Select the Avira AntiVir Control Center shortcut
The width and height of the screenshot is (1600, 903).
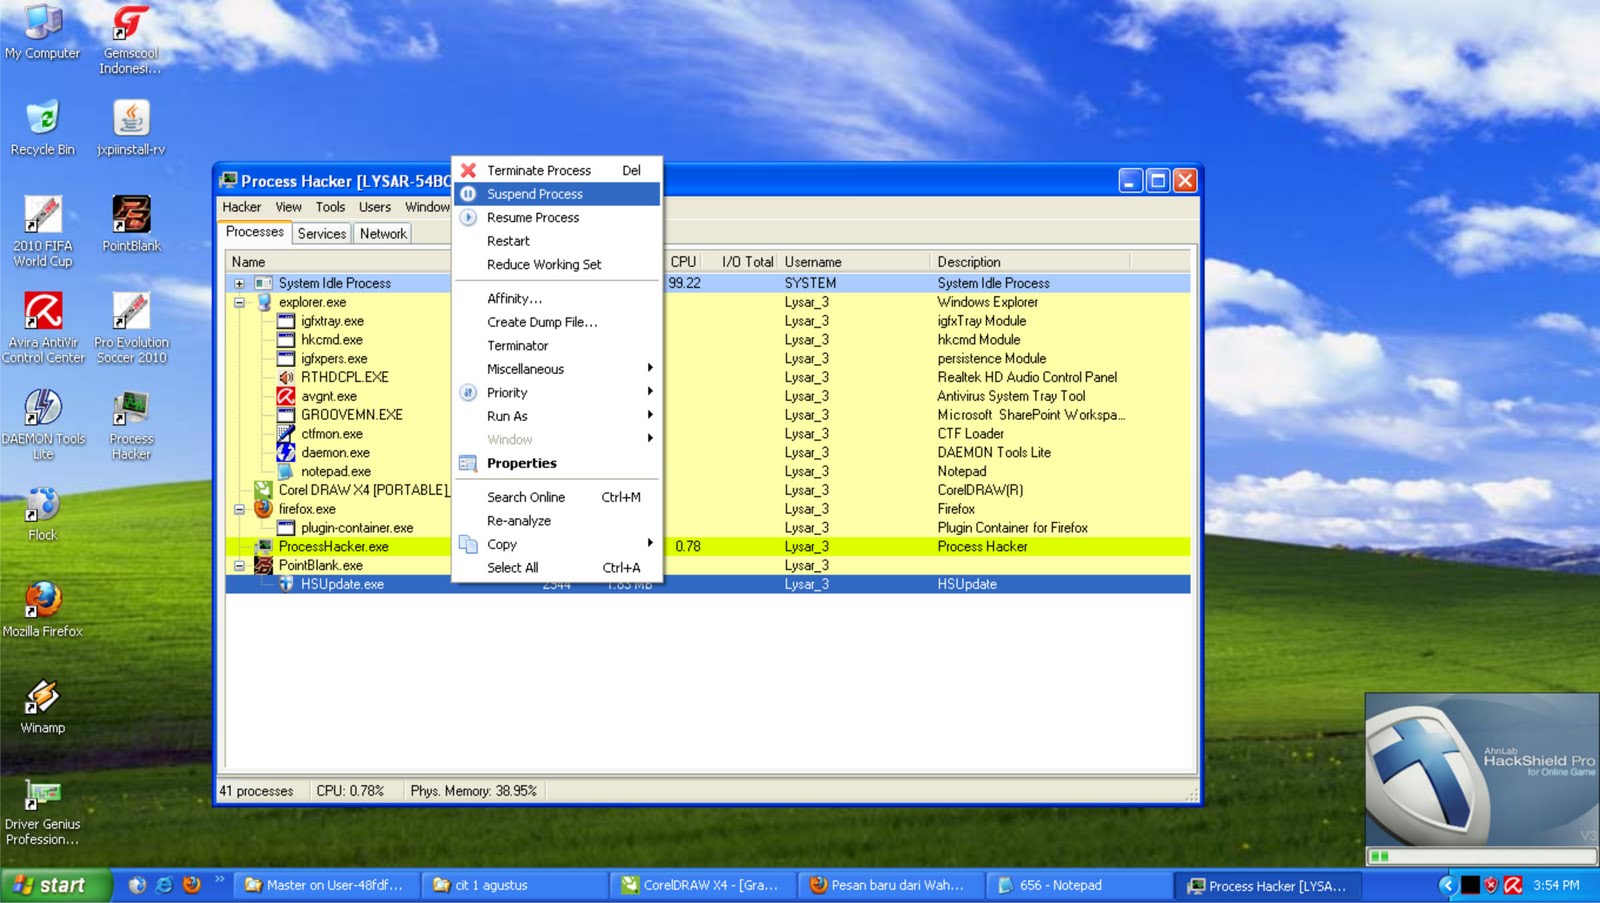click(x=42, y=328)
